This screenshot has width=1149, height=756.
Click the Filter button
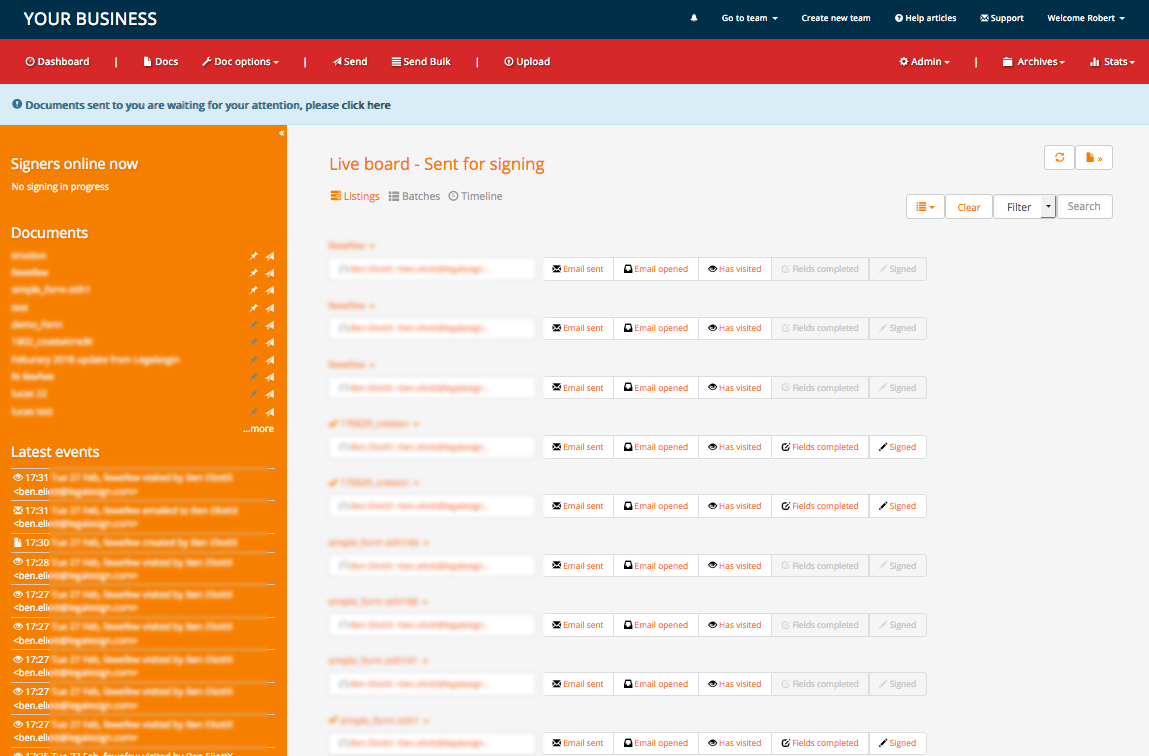(x=1018, y=207)
